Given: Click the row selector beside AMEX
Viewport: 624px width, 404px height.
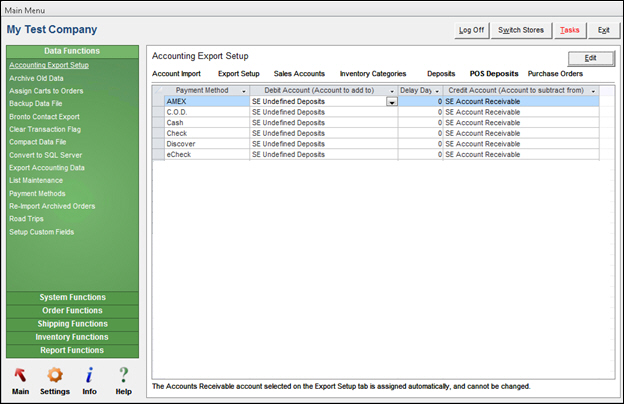Looking at the screenshot, I should (x=158, y=101).
